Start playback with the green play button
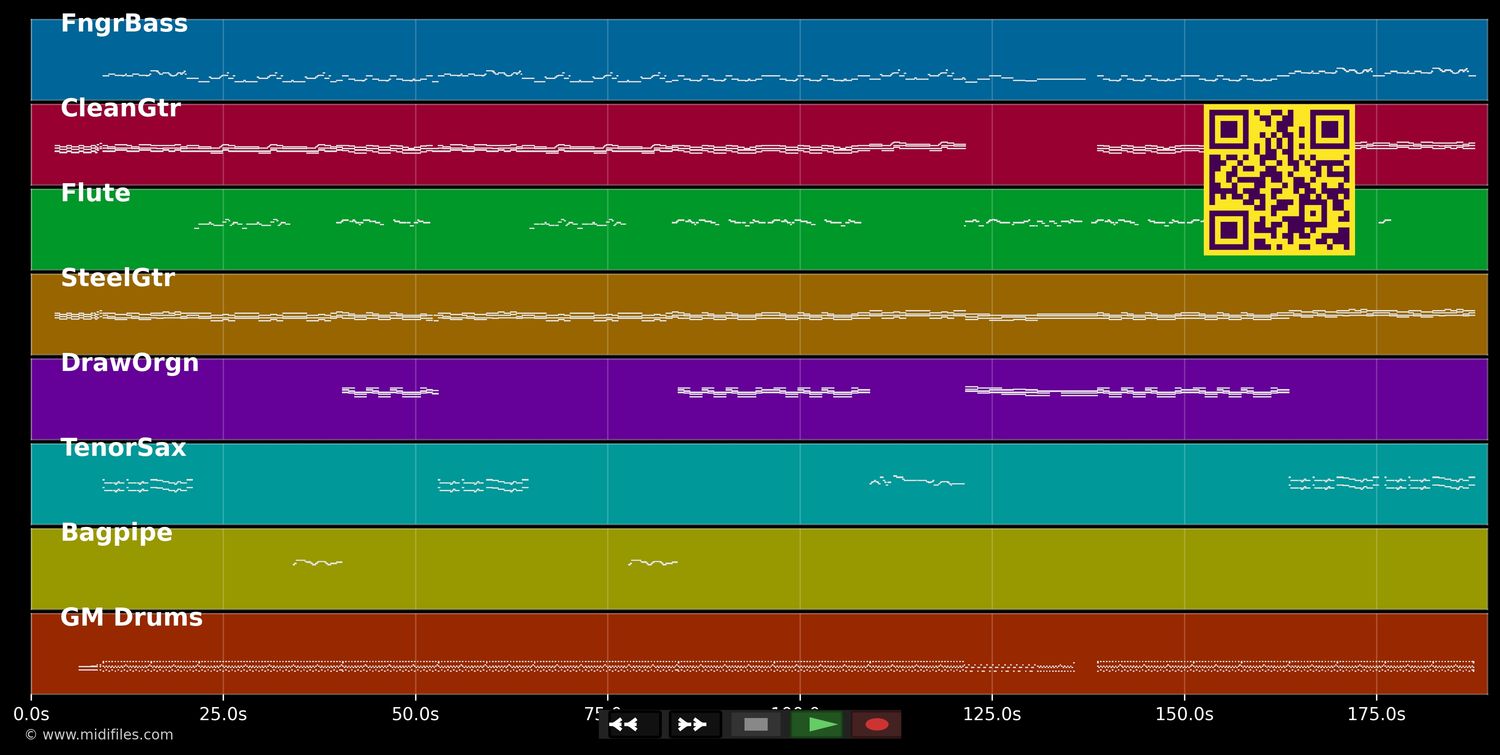This screenshot has height=755, width=1500. 817,724
